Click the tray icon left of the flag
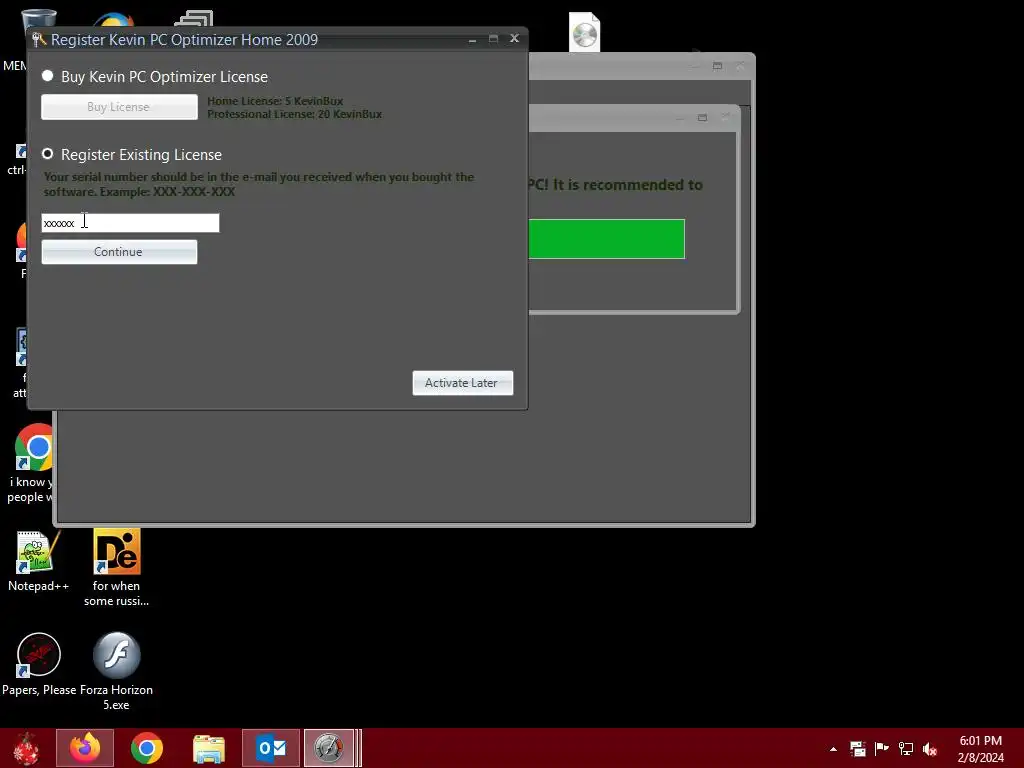The width and height of the screenshot is (1024, 768). (x=857, y=748)
